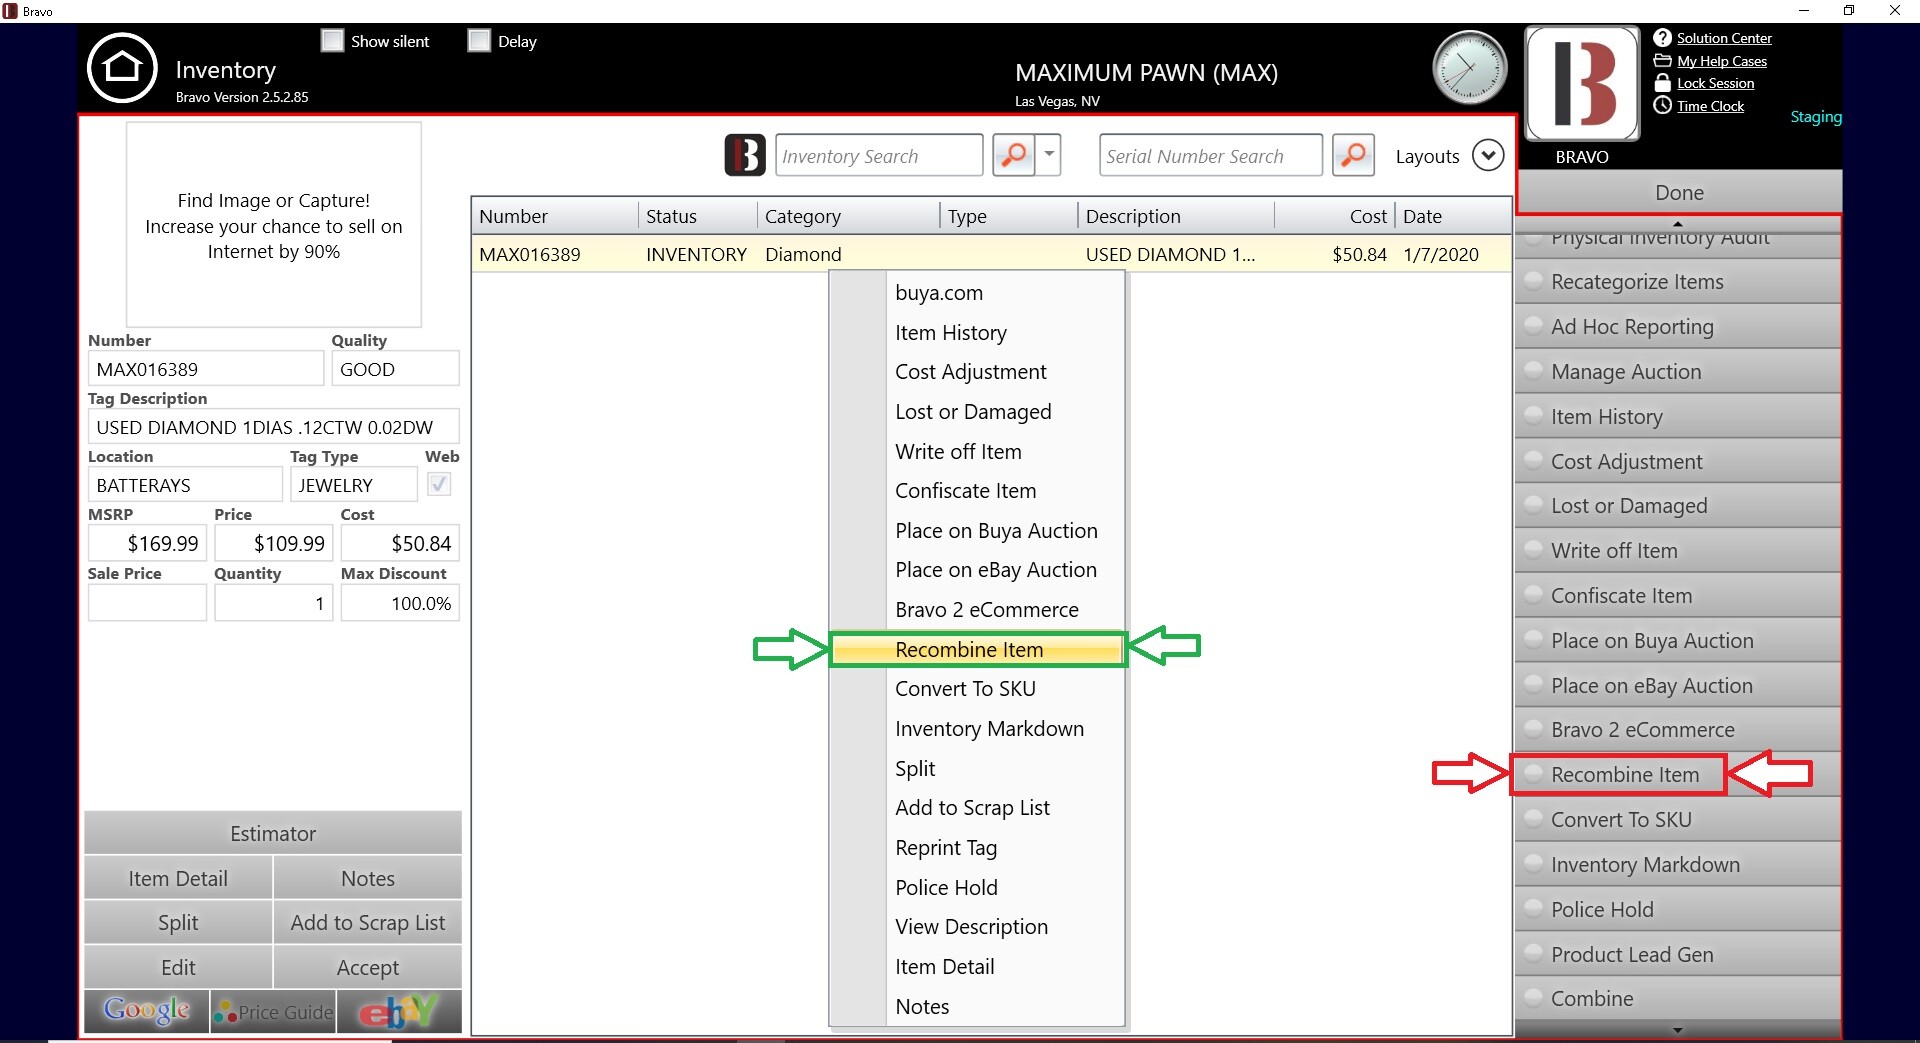The width and height of the screenshot is (1920, 1043).
Task: Click the Accept button
Action: (x=367, y=967)
